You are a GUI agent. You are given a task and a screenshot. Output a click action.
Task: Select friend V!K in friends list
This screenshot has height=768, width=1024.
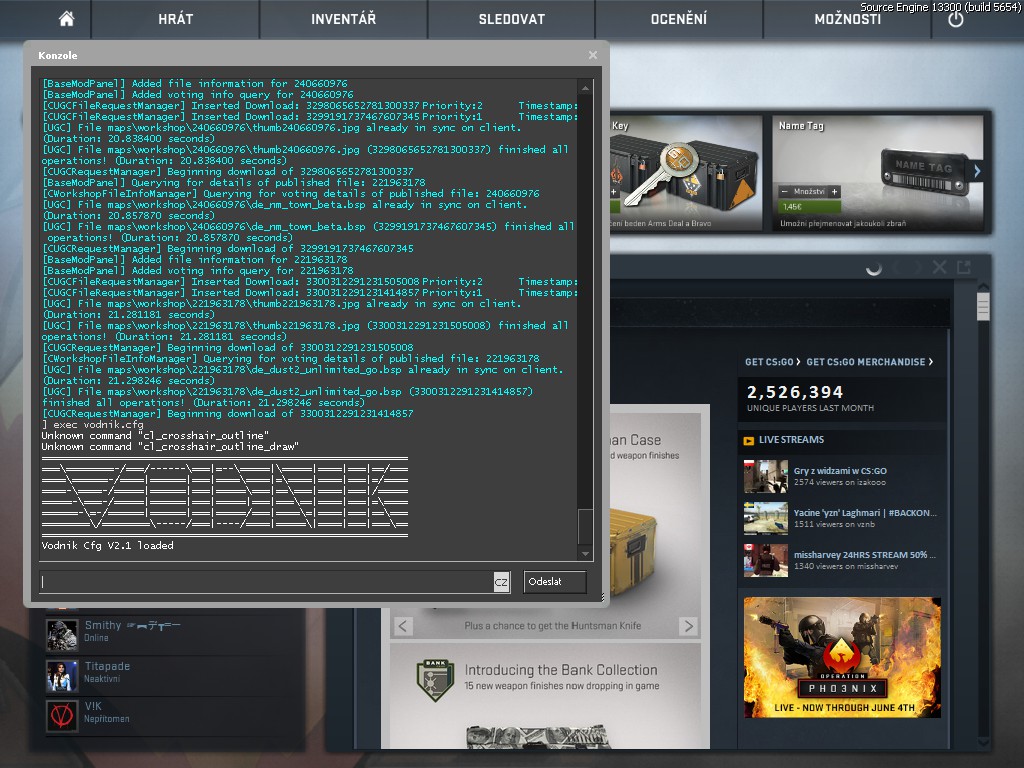[x=173, y=714]
